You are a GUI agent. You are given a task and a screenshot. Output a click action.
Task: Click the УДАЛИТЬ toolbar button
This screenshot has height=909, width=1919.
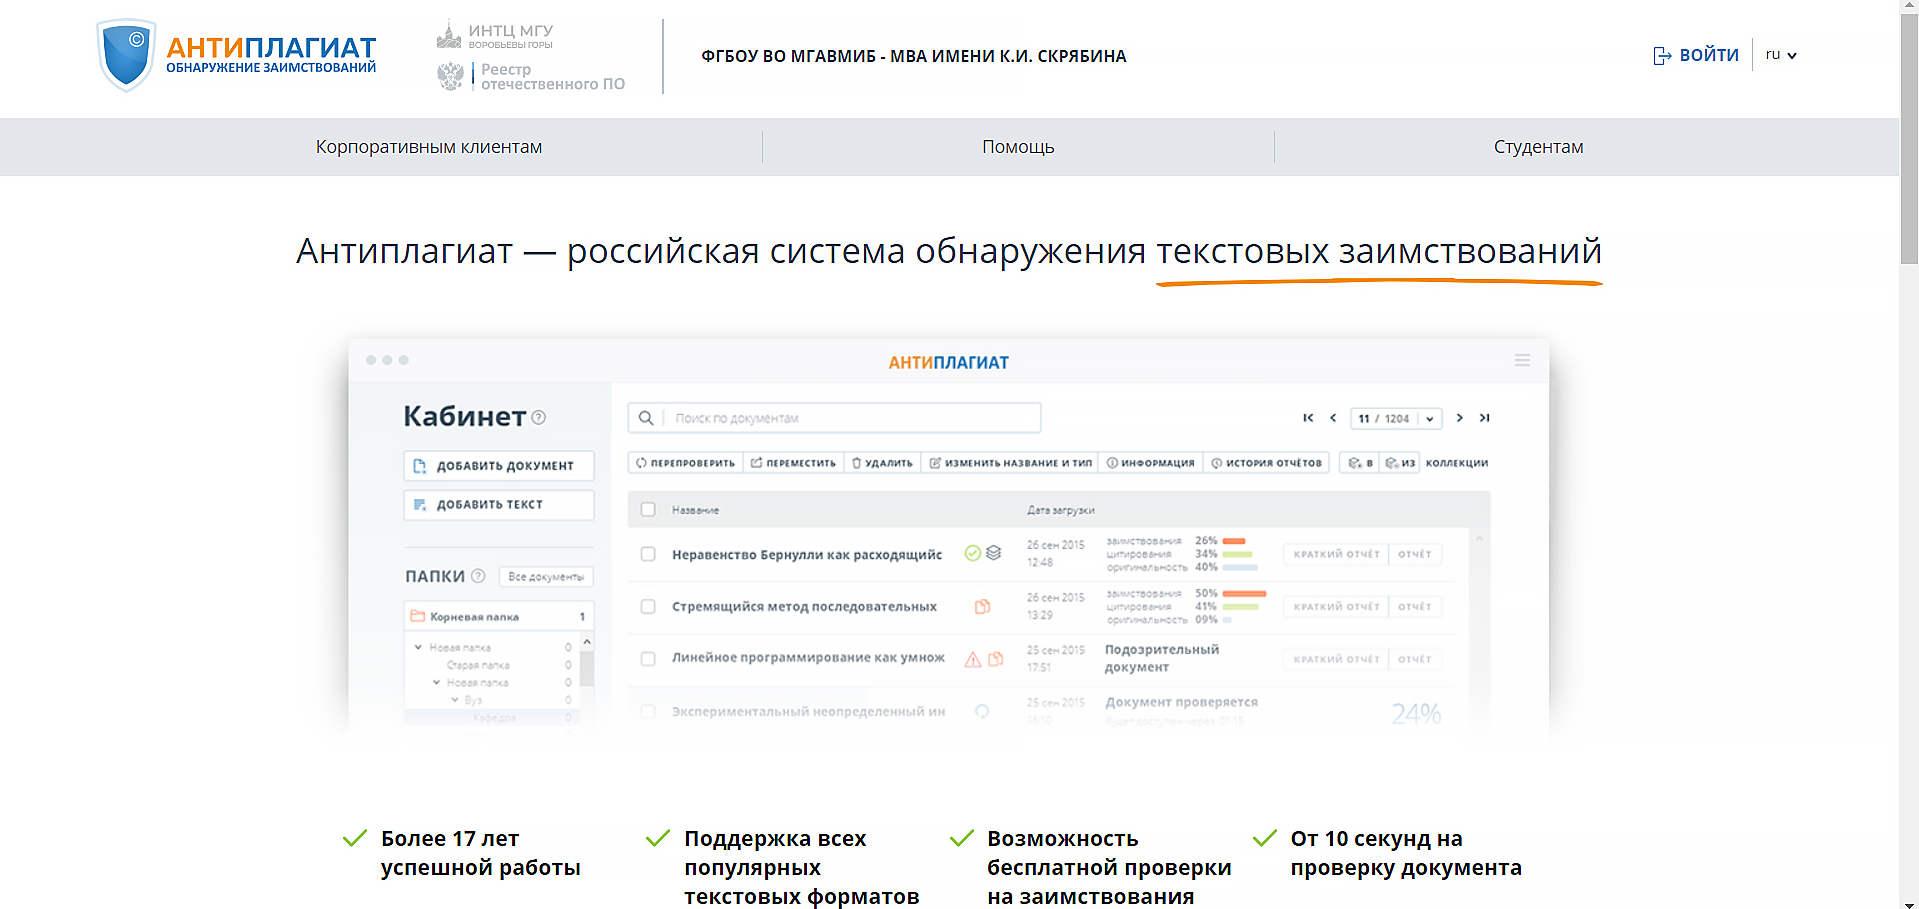pyautogui.click(x=882, y=463)
